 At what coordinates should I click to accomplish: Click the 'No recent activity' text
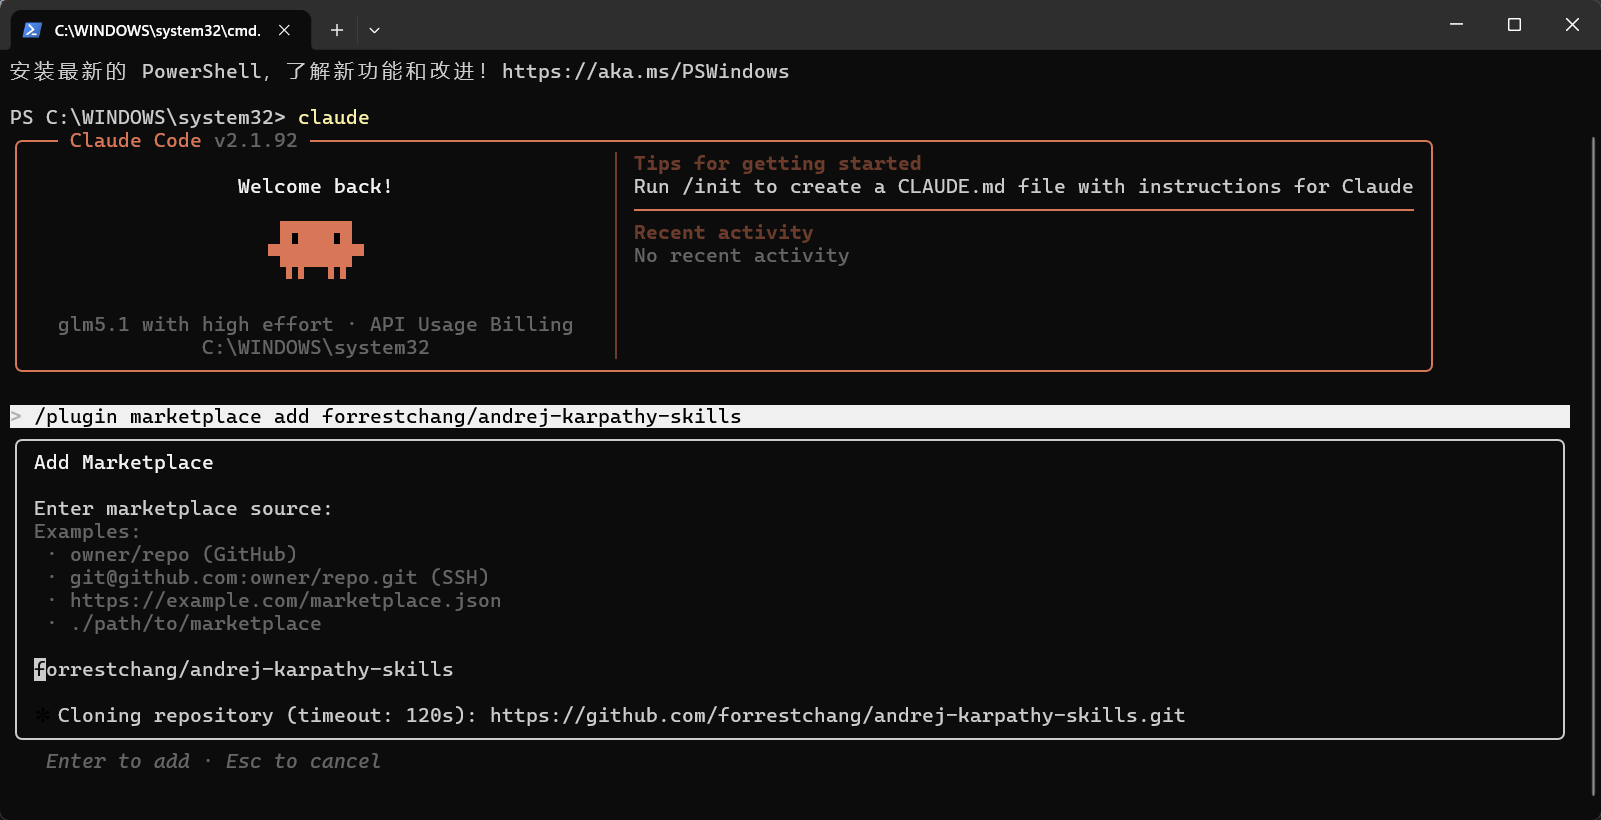(741, 255)
